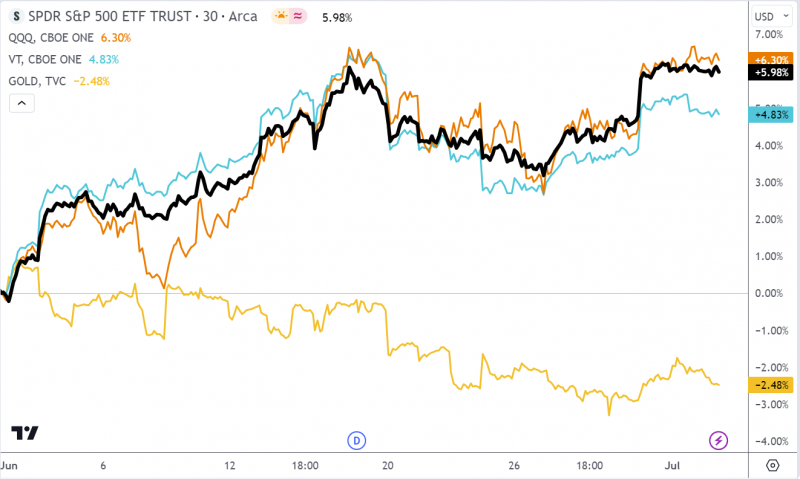This screenshot has width=800, height=479.
Task: Click the yellow −2.48% price label
Action: pyautogui.click(x=771, y=385)
